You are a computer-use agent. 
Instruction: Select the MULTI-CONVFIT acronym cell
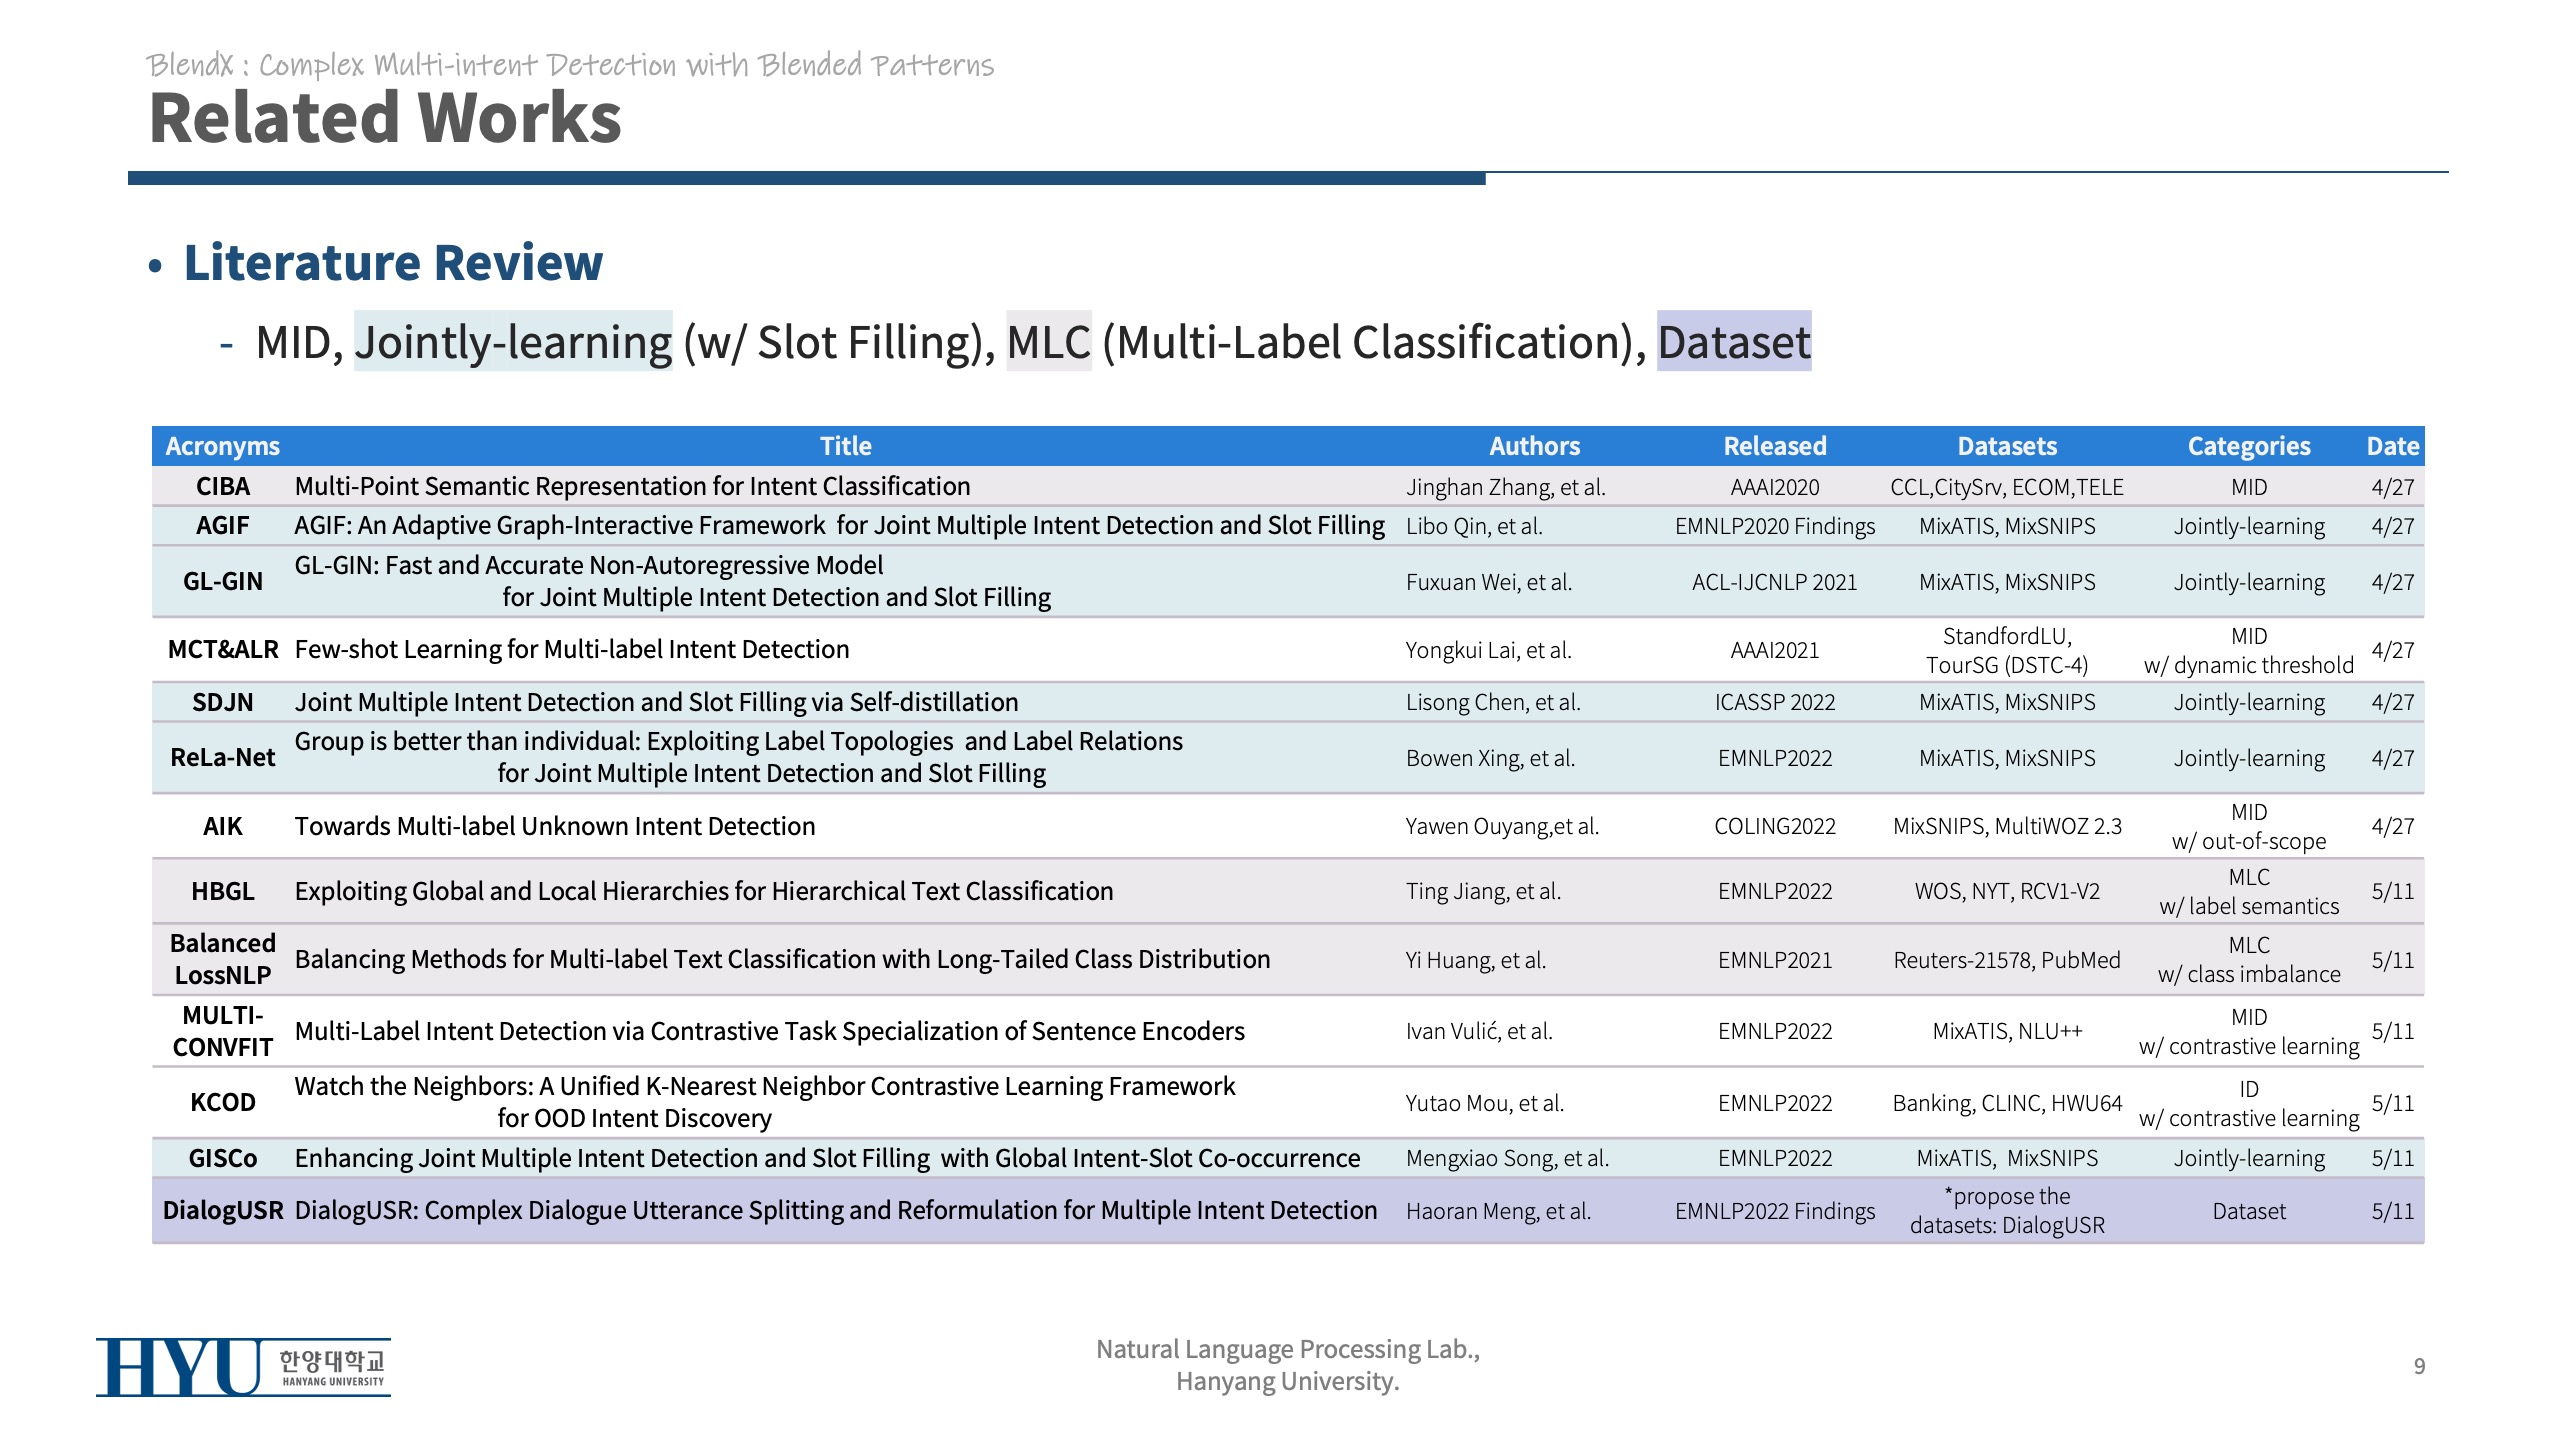pyautogui.click(x=222, y=1031)
